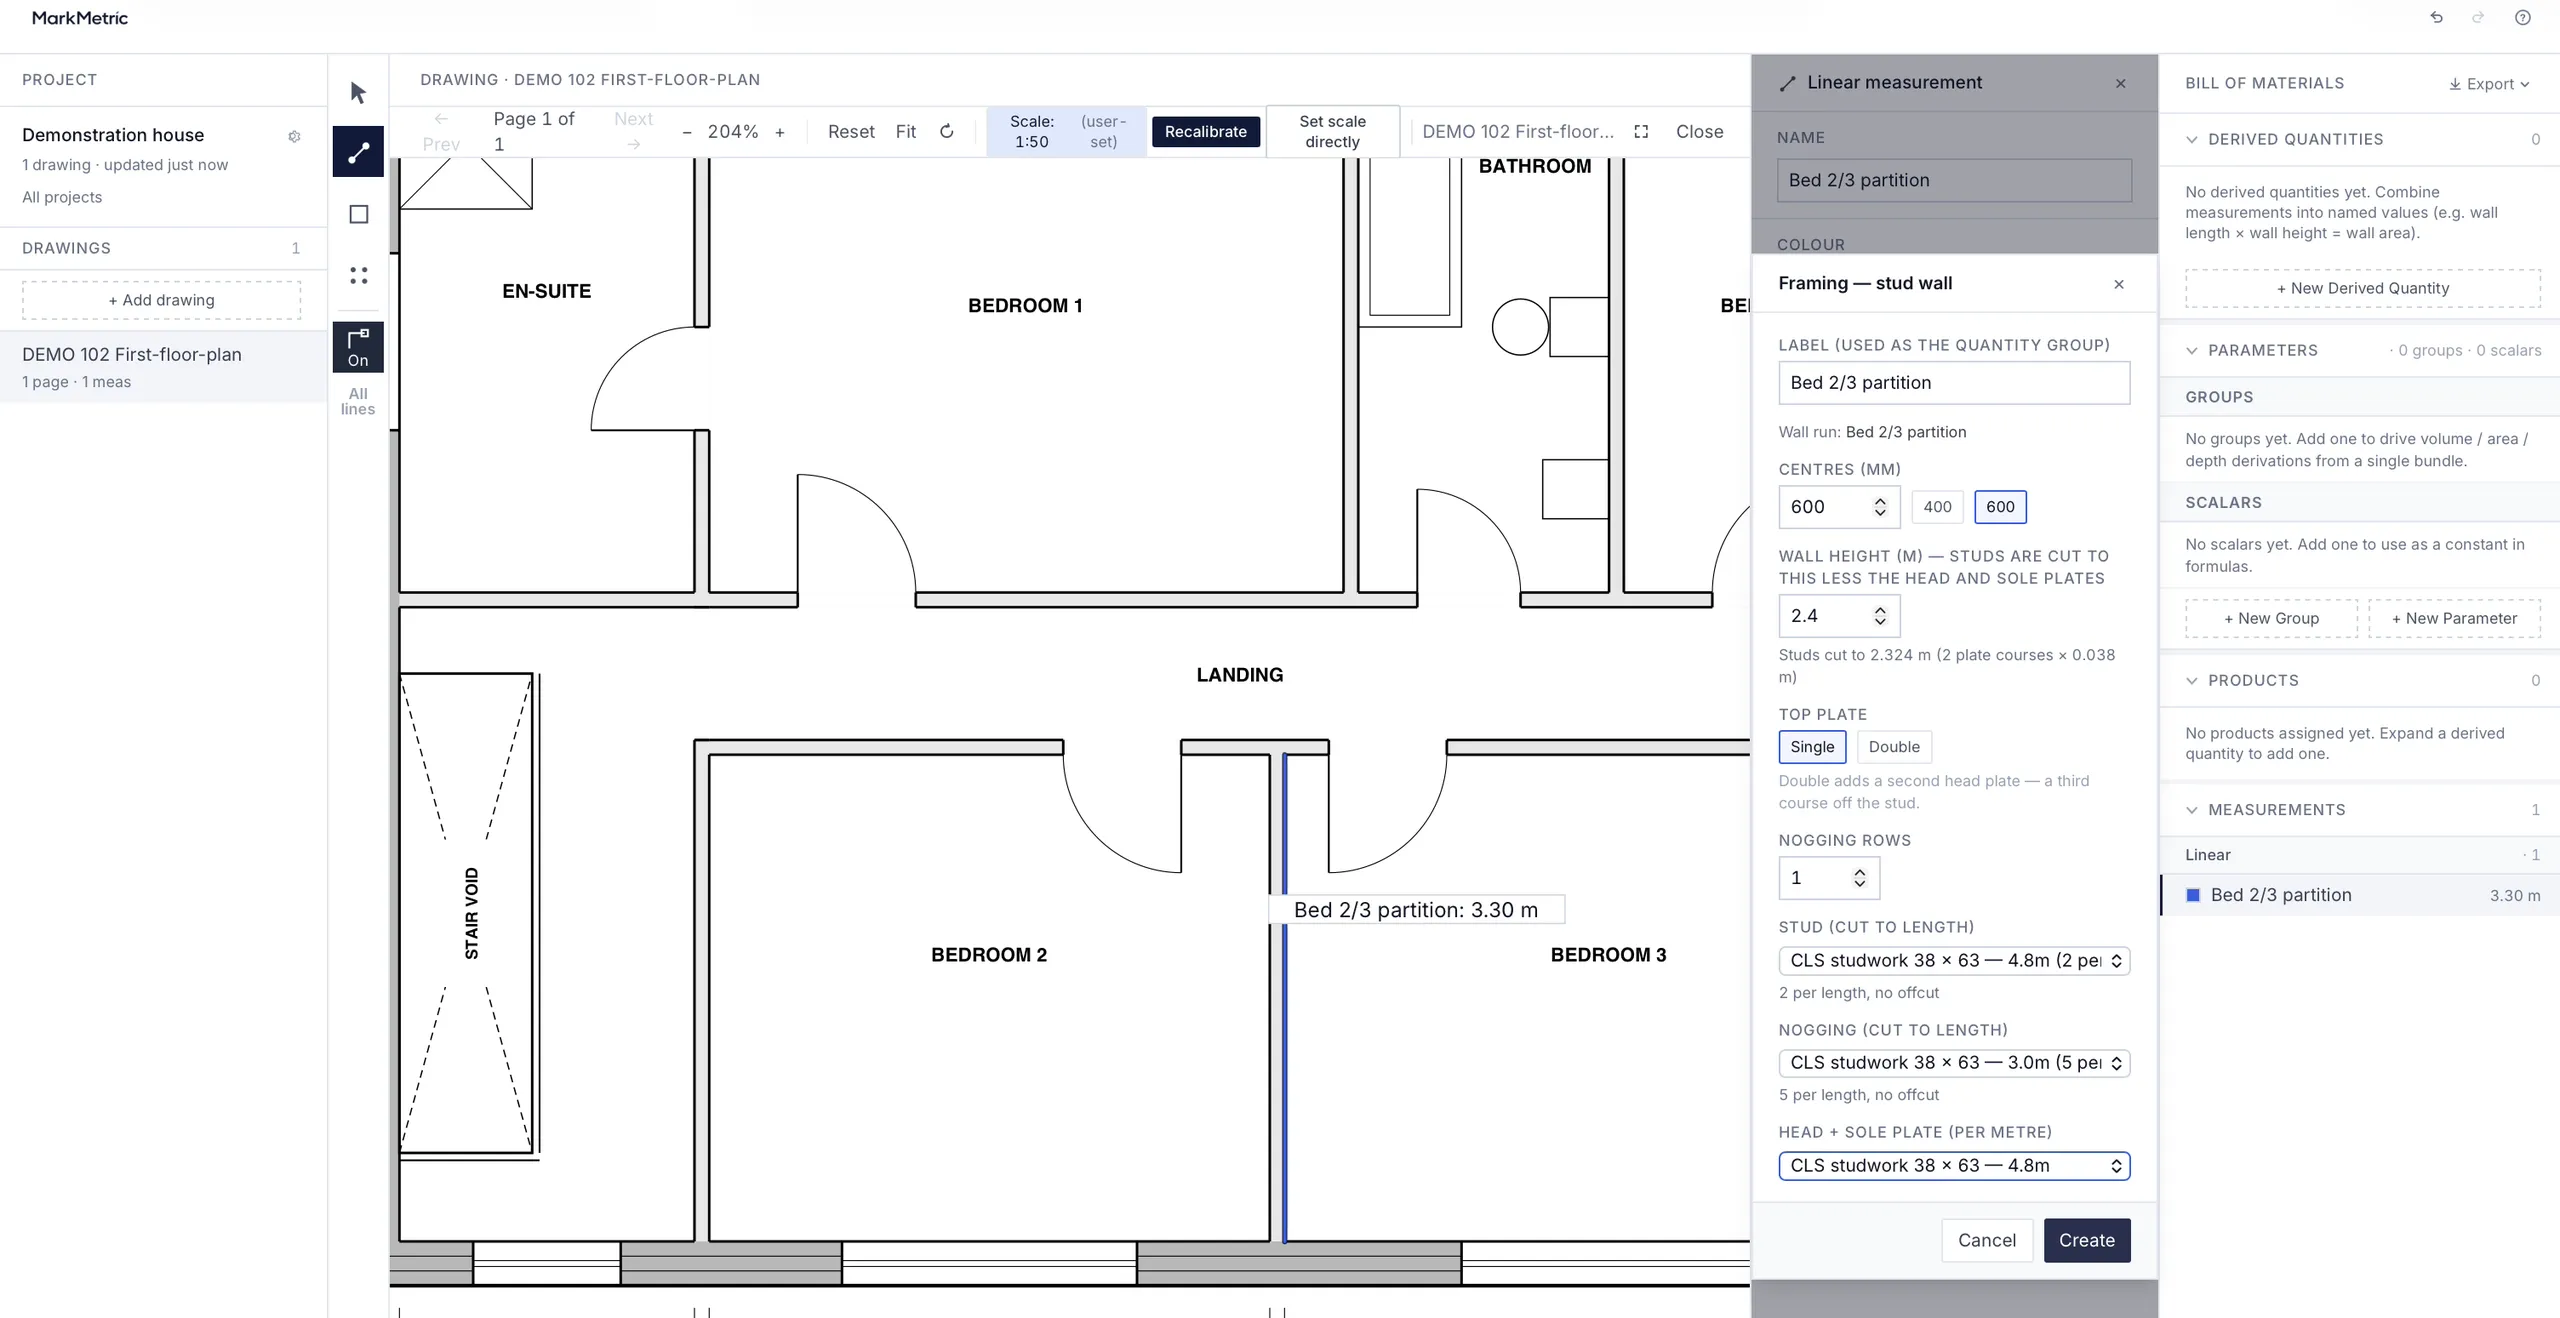This screenshot has height=1318, width=2560.
Task: Pick the count points tool
Action: [x=358, y=275]
